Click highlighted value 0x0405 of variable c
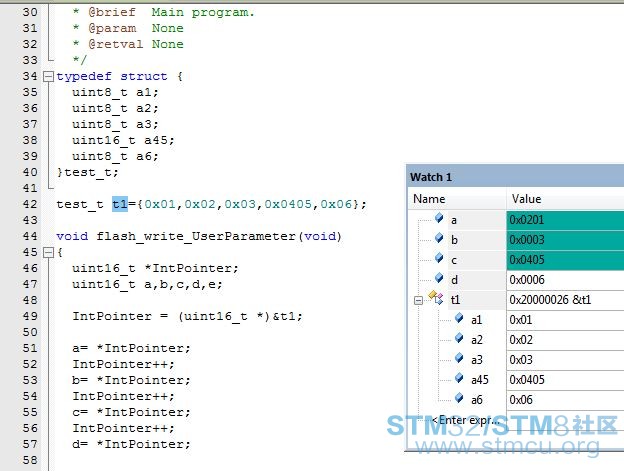Image resolution: width=624 pixels, height=471 pixels. 527,260
